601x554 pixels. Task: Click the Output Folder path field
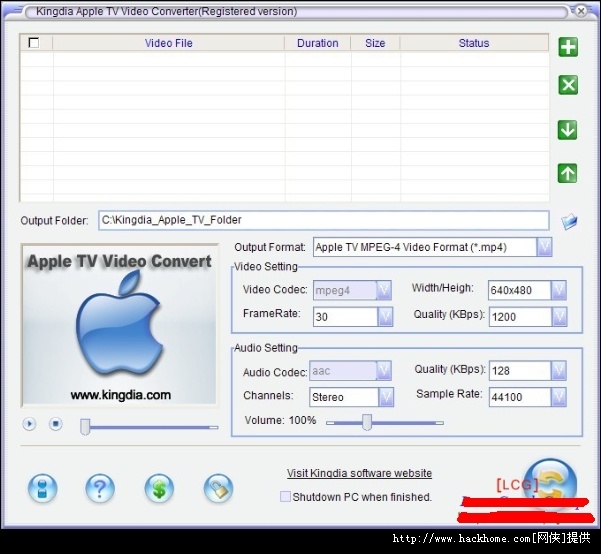pyautogui.click(x=324, y=220)
